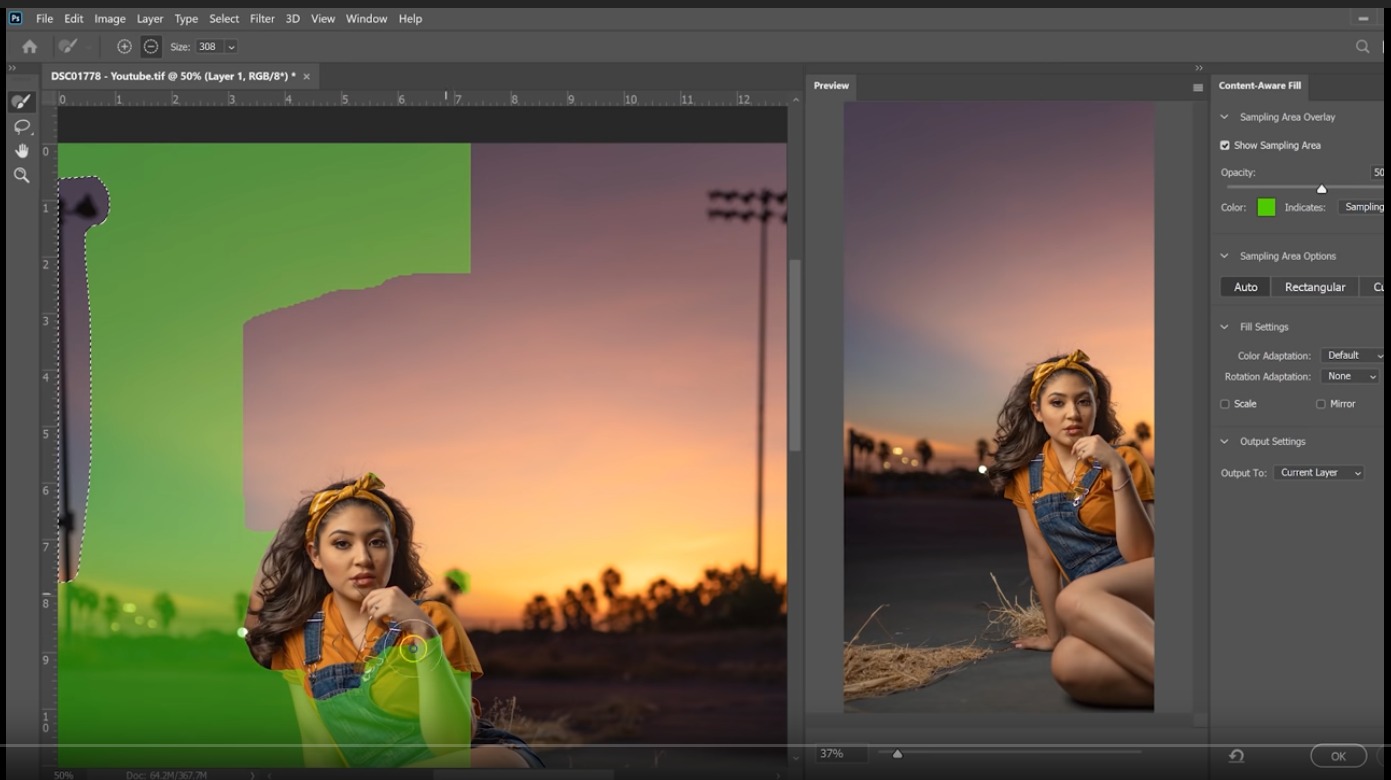Image resolution: width=1391 pixels, height=780 pixels.
Task: Switch brush to add mode (plus icon)
Action: pyautogui.click(x=124, y=47)
